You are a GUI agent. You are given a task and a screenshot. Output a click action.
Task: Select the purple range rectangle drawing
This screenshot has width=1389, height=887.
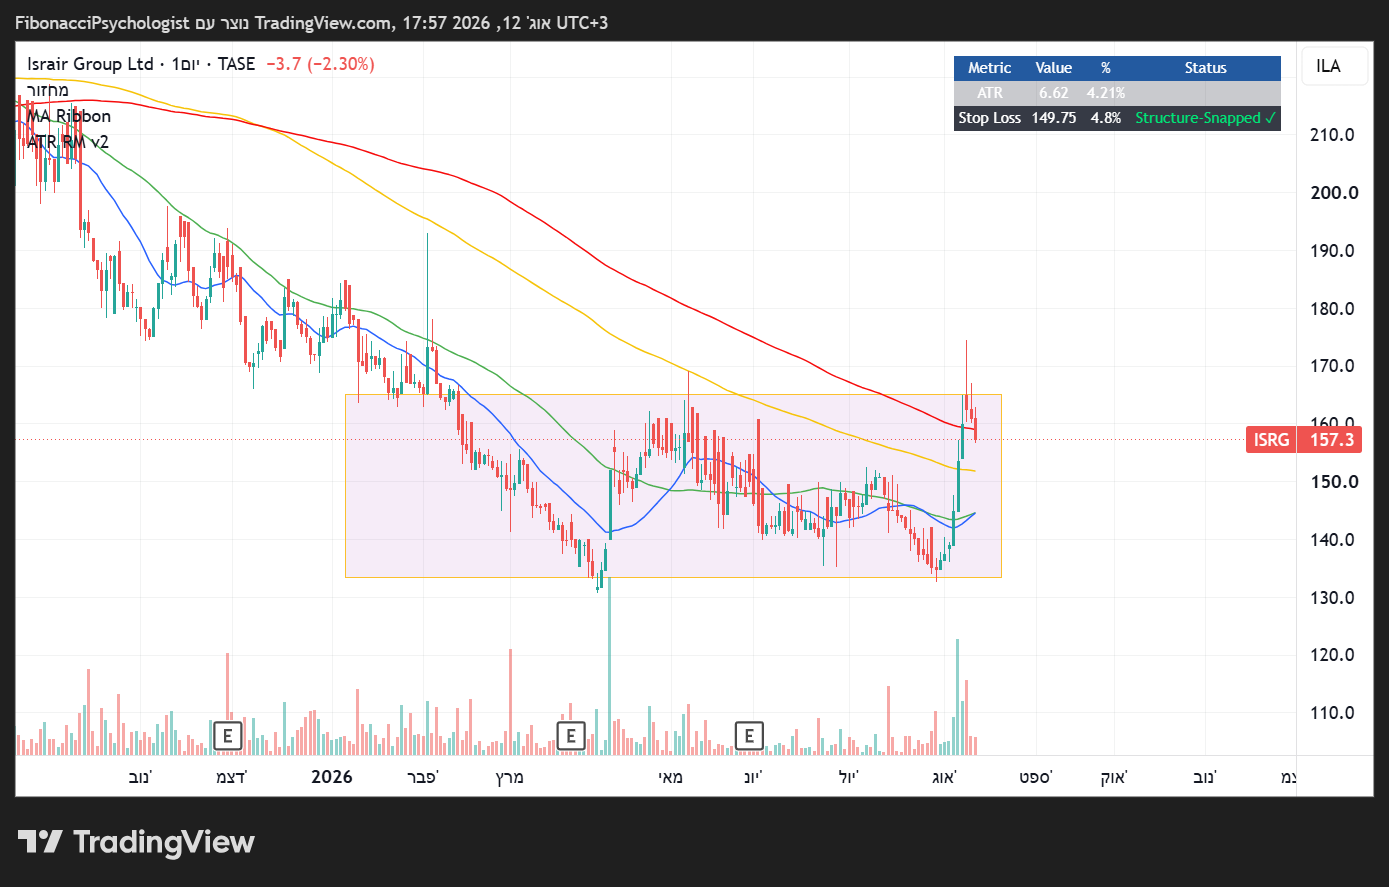pyautogui.click(x=673, y=485)
